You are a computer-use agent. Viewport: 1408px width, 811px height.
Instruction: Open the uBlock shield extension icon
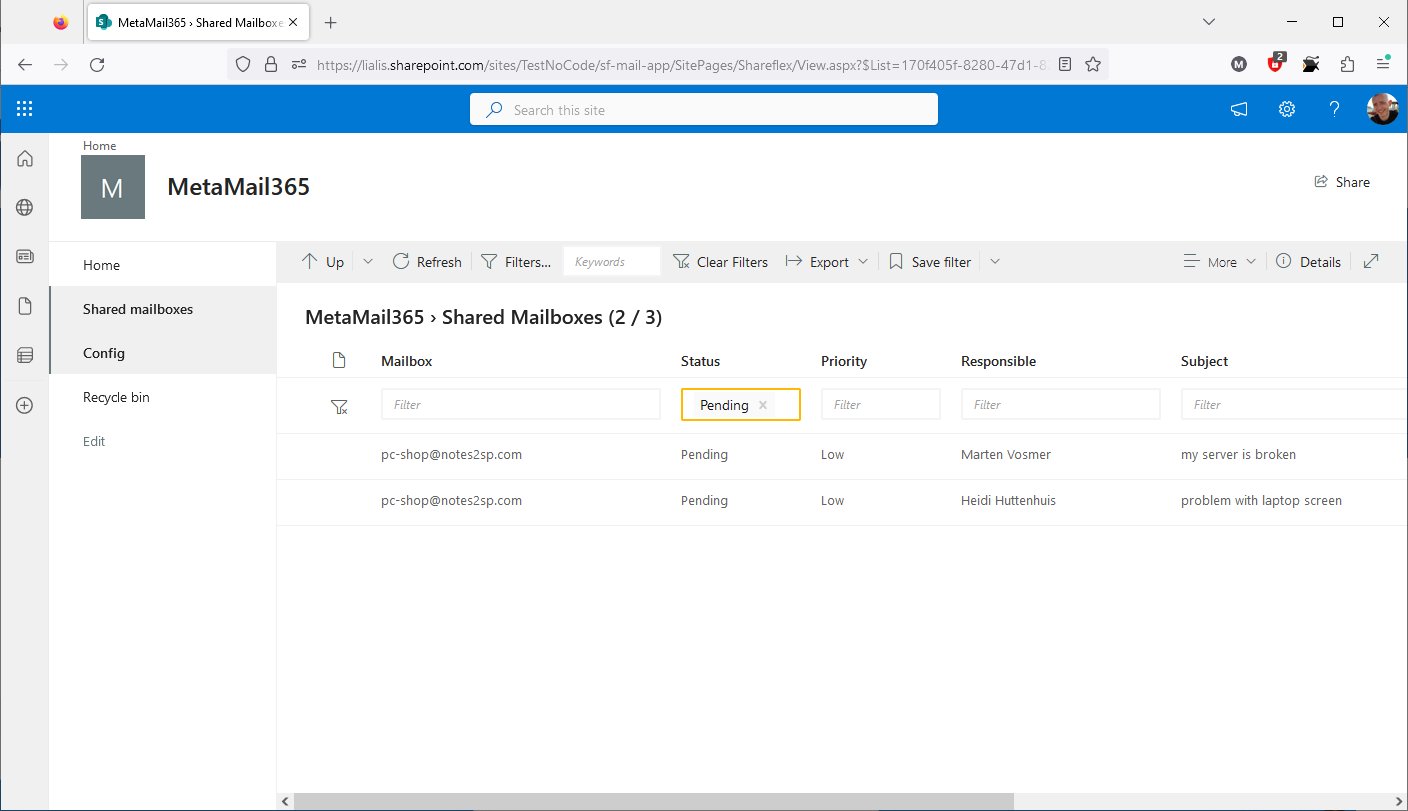(1275, 63)
